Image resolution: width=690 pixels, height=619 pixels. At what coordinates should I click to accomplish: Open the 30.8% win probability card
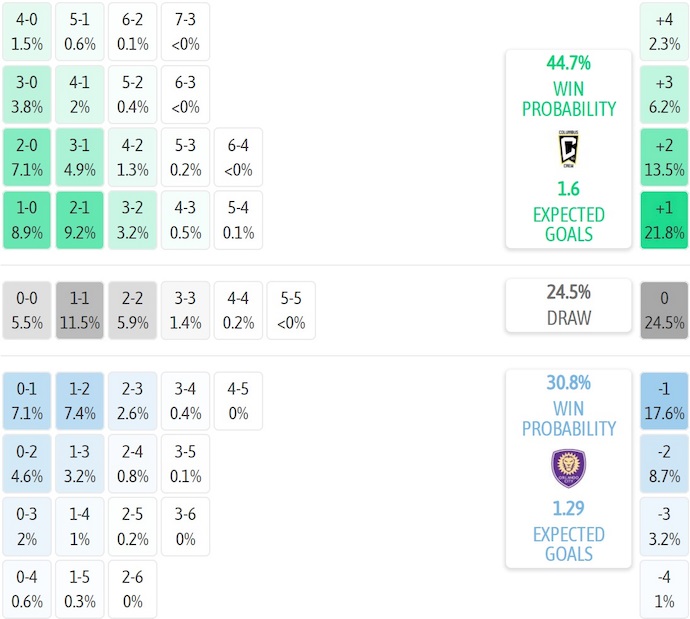tap(568, 468)
